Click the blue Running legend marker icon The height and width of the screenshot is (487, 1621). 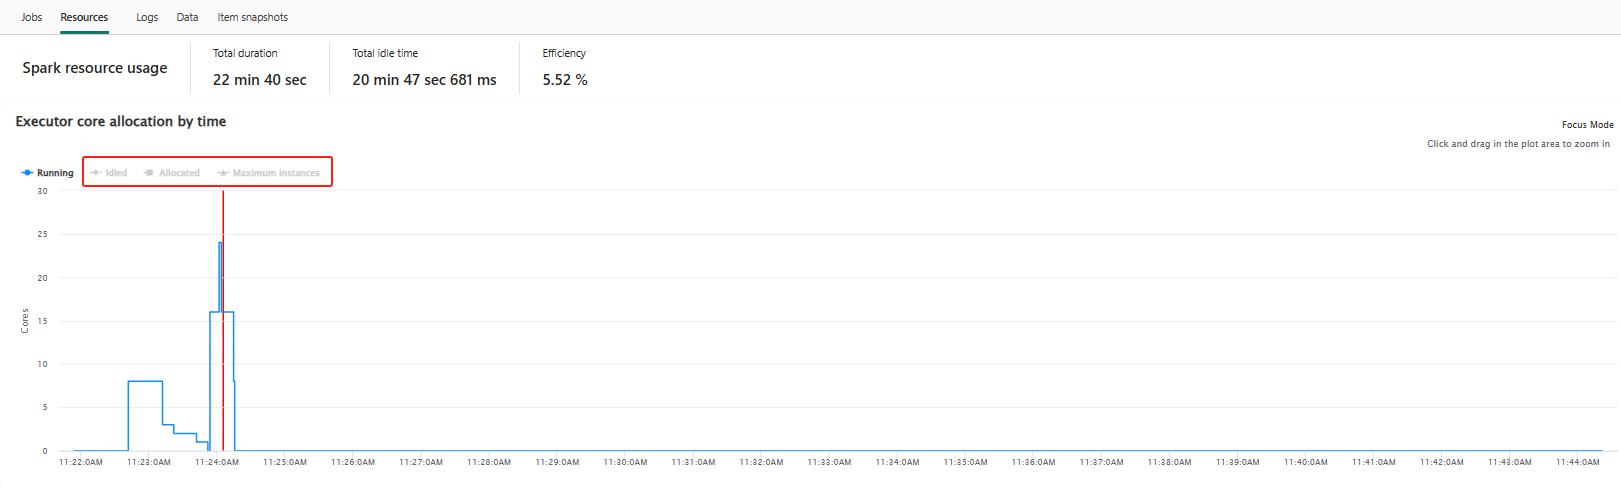pyautogui.click(x=27, y=173)
